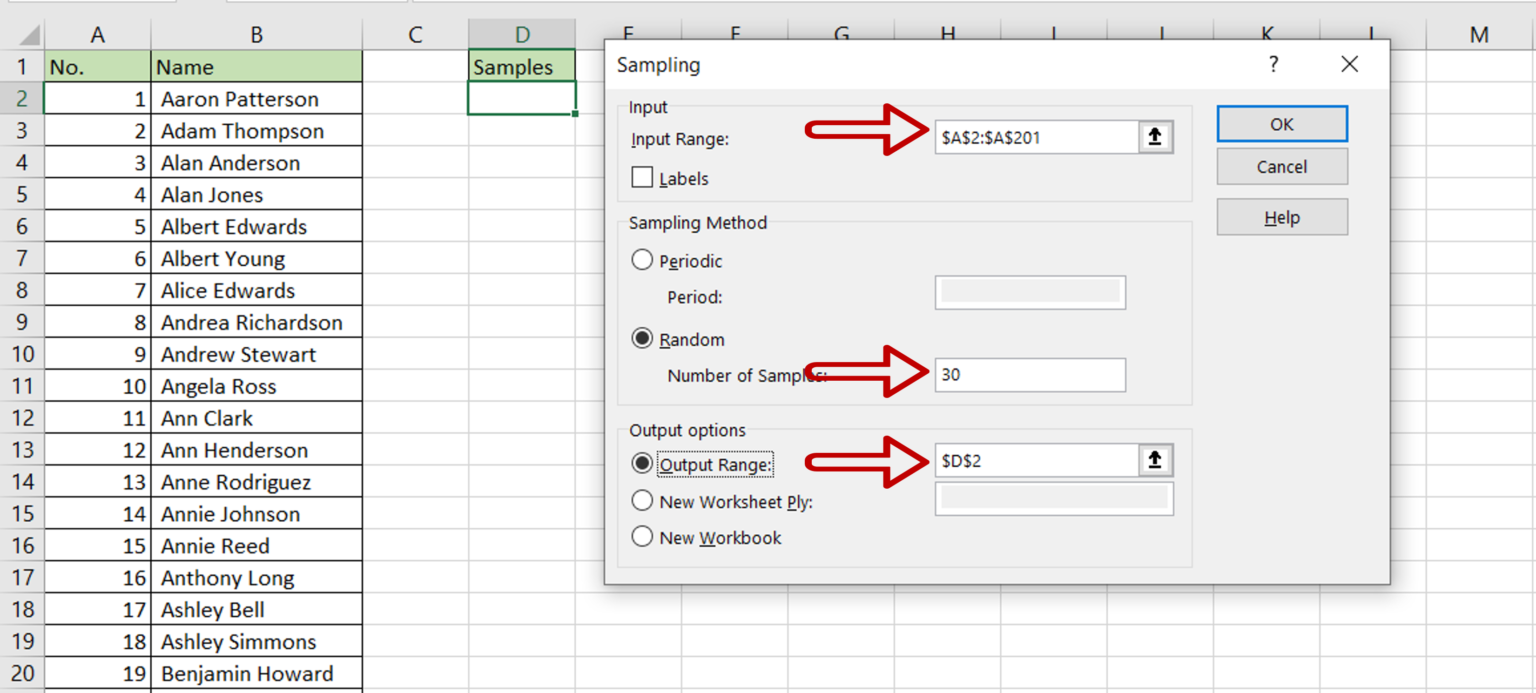Click the Sampling dialog help question mark
The width and height of the screenshot is (1536, 693).
point(1273,65)
